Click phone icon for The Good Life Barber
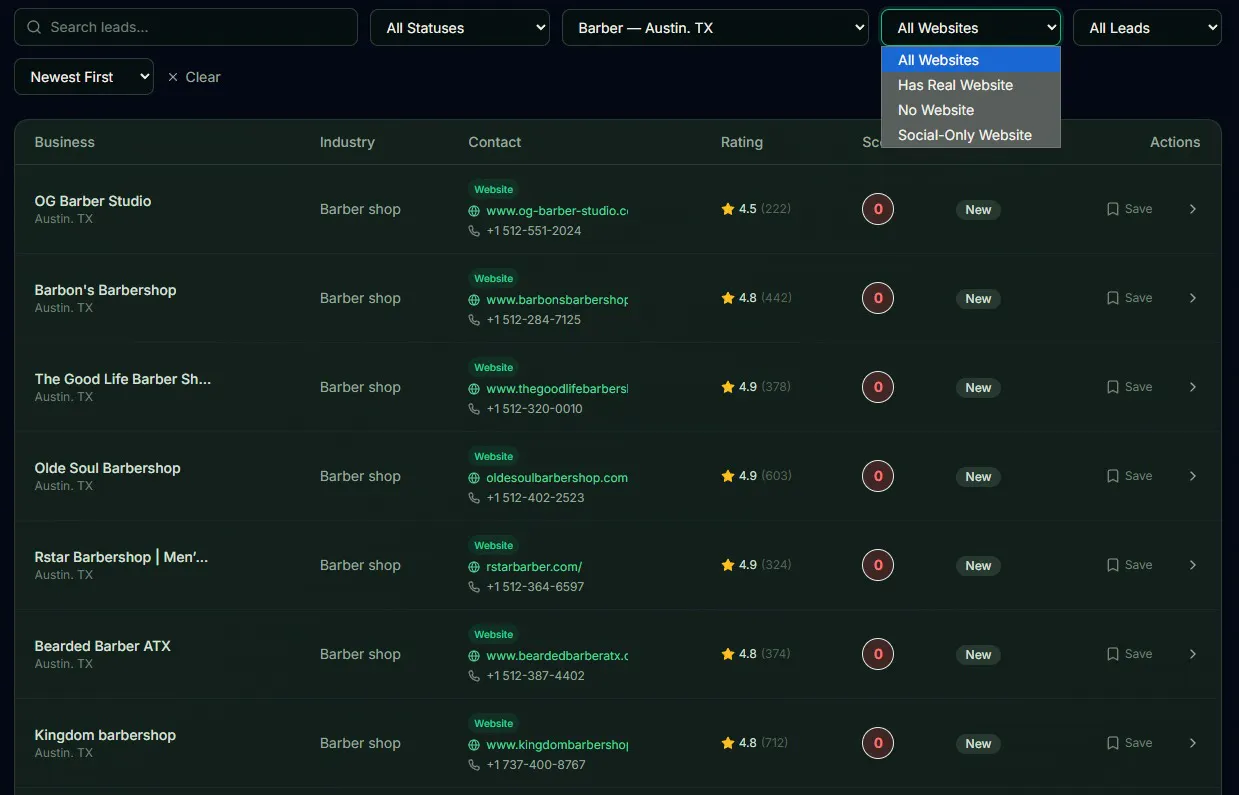The height and width of the screenshot is (795, 1239). pyautogui.click(x=474, y=409)
